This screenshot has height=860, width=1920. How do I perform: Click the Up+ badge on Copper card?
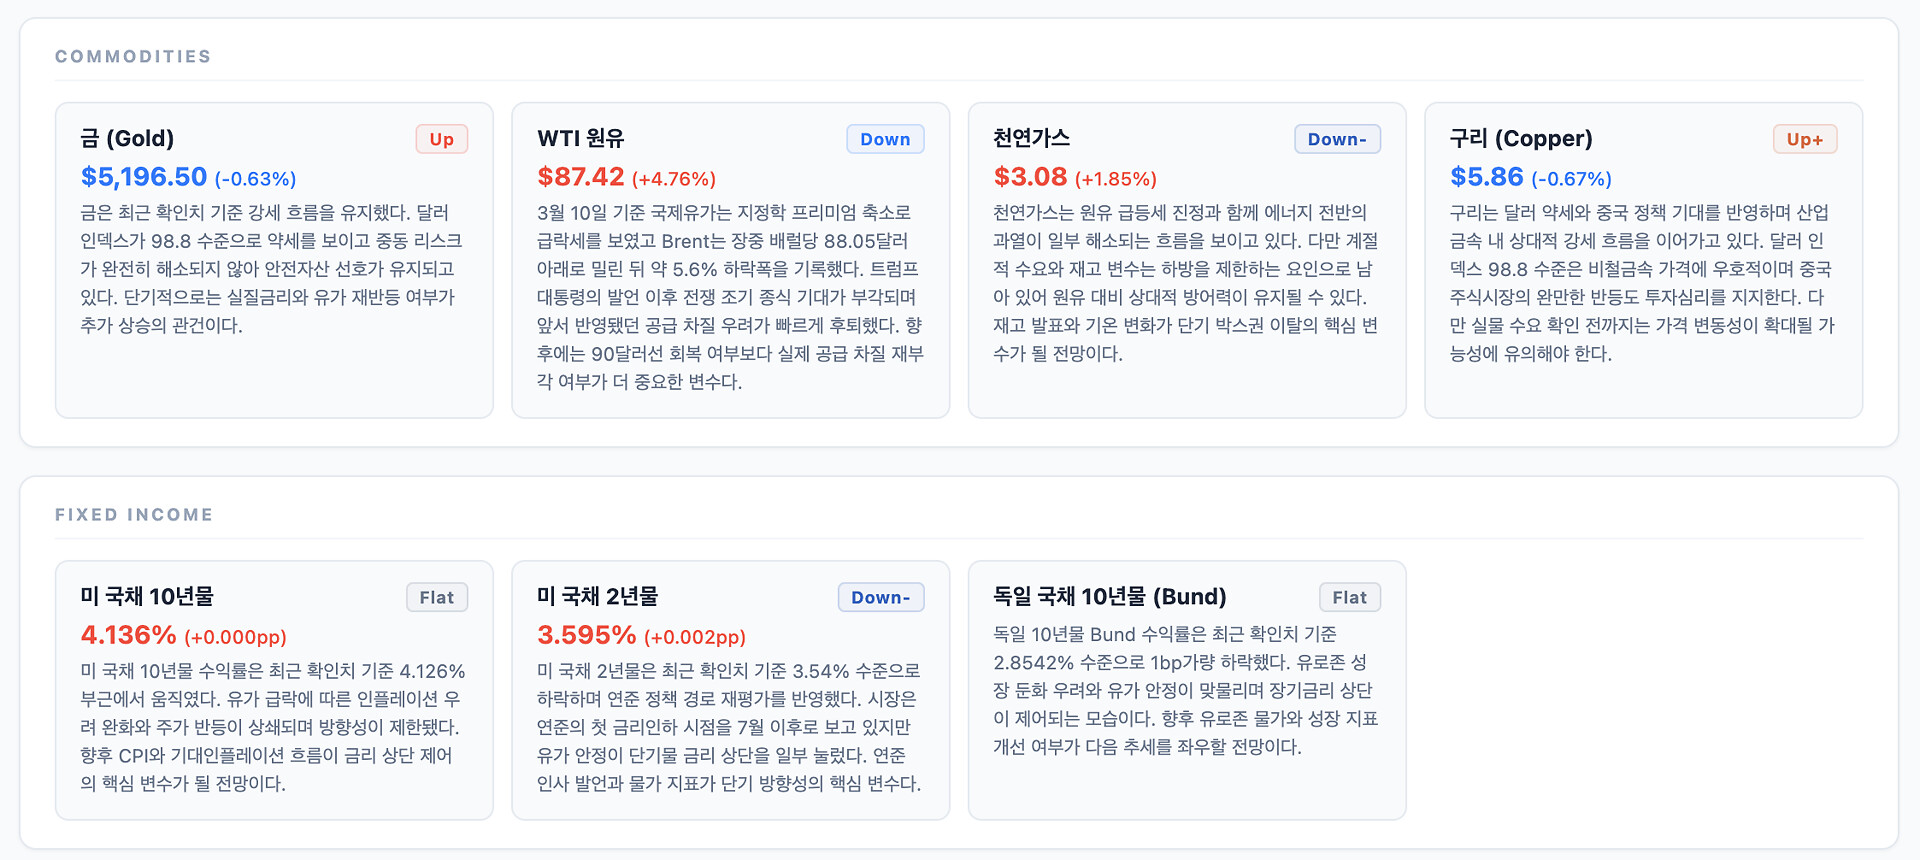pos(1804,139)
